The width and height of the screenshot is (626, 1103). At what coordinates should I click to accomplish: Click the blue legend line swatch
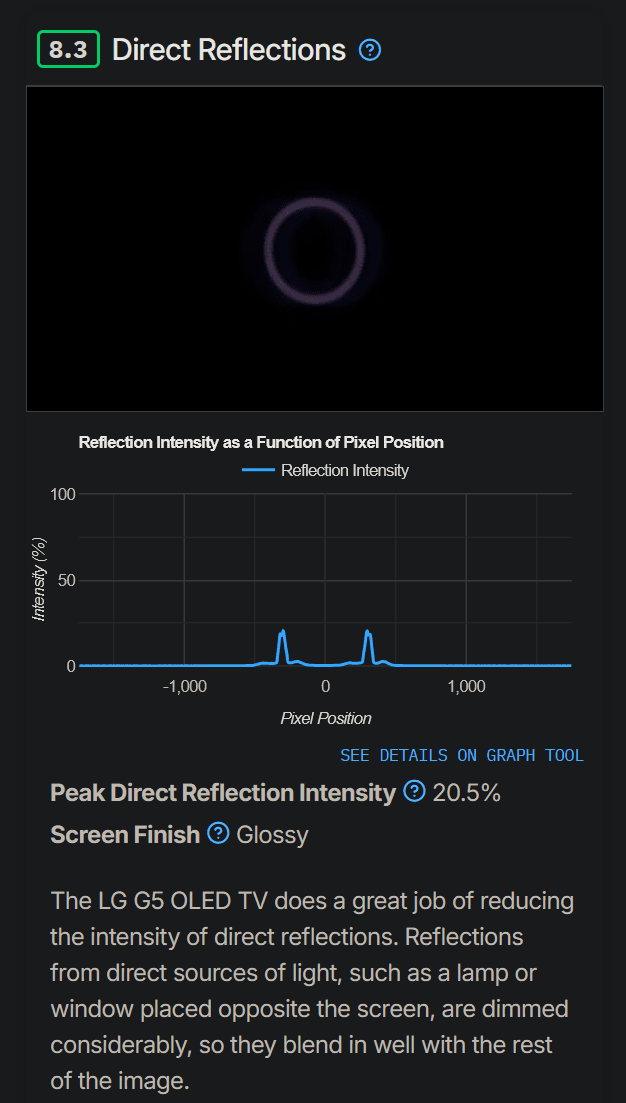tap(258, 470)
